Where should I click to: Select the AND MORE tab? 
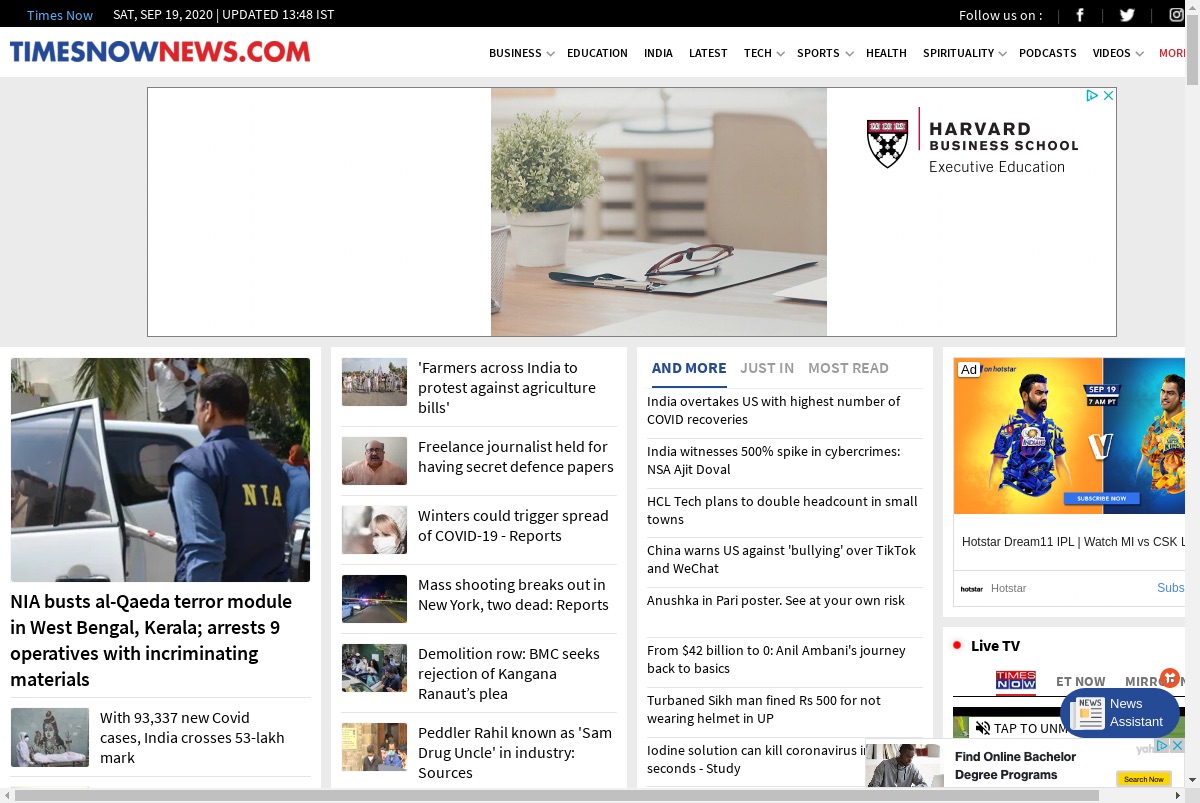coord(689,368)
